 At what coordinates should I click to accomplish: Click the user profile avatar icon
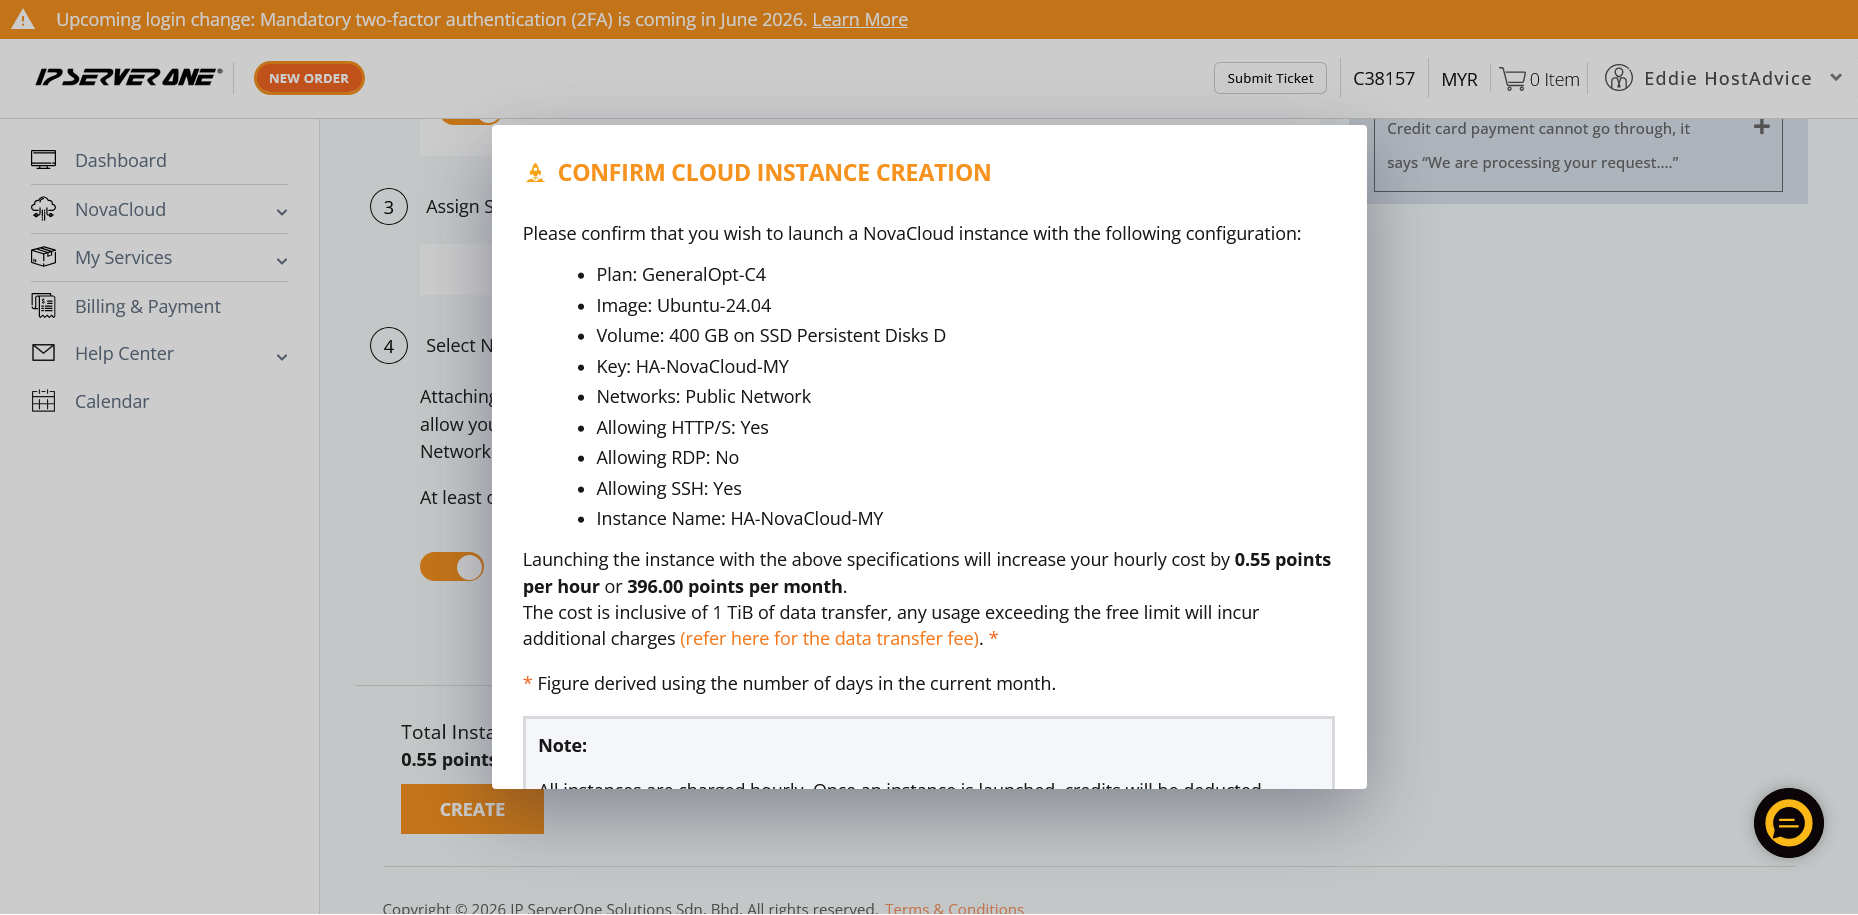(1618, 78)
